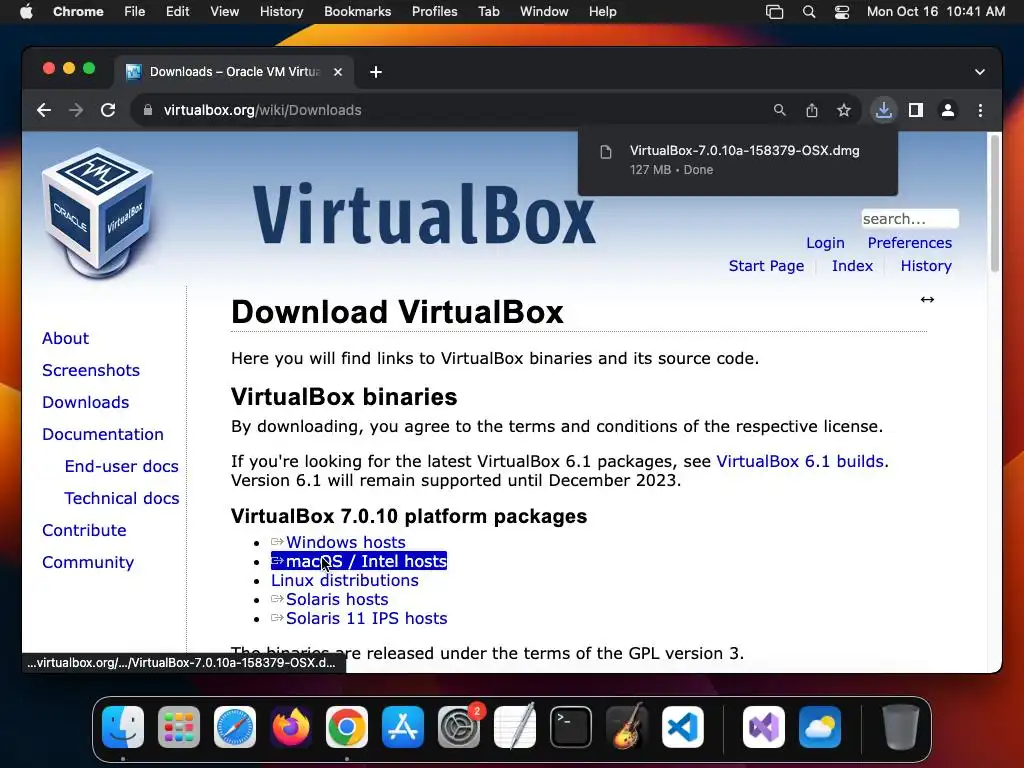Viewport: 1024px width, 768px height.
Task: Open the Chrome application menu
Action: point(78,12)
